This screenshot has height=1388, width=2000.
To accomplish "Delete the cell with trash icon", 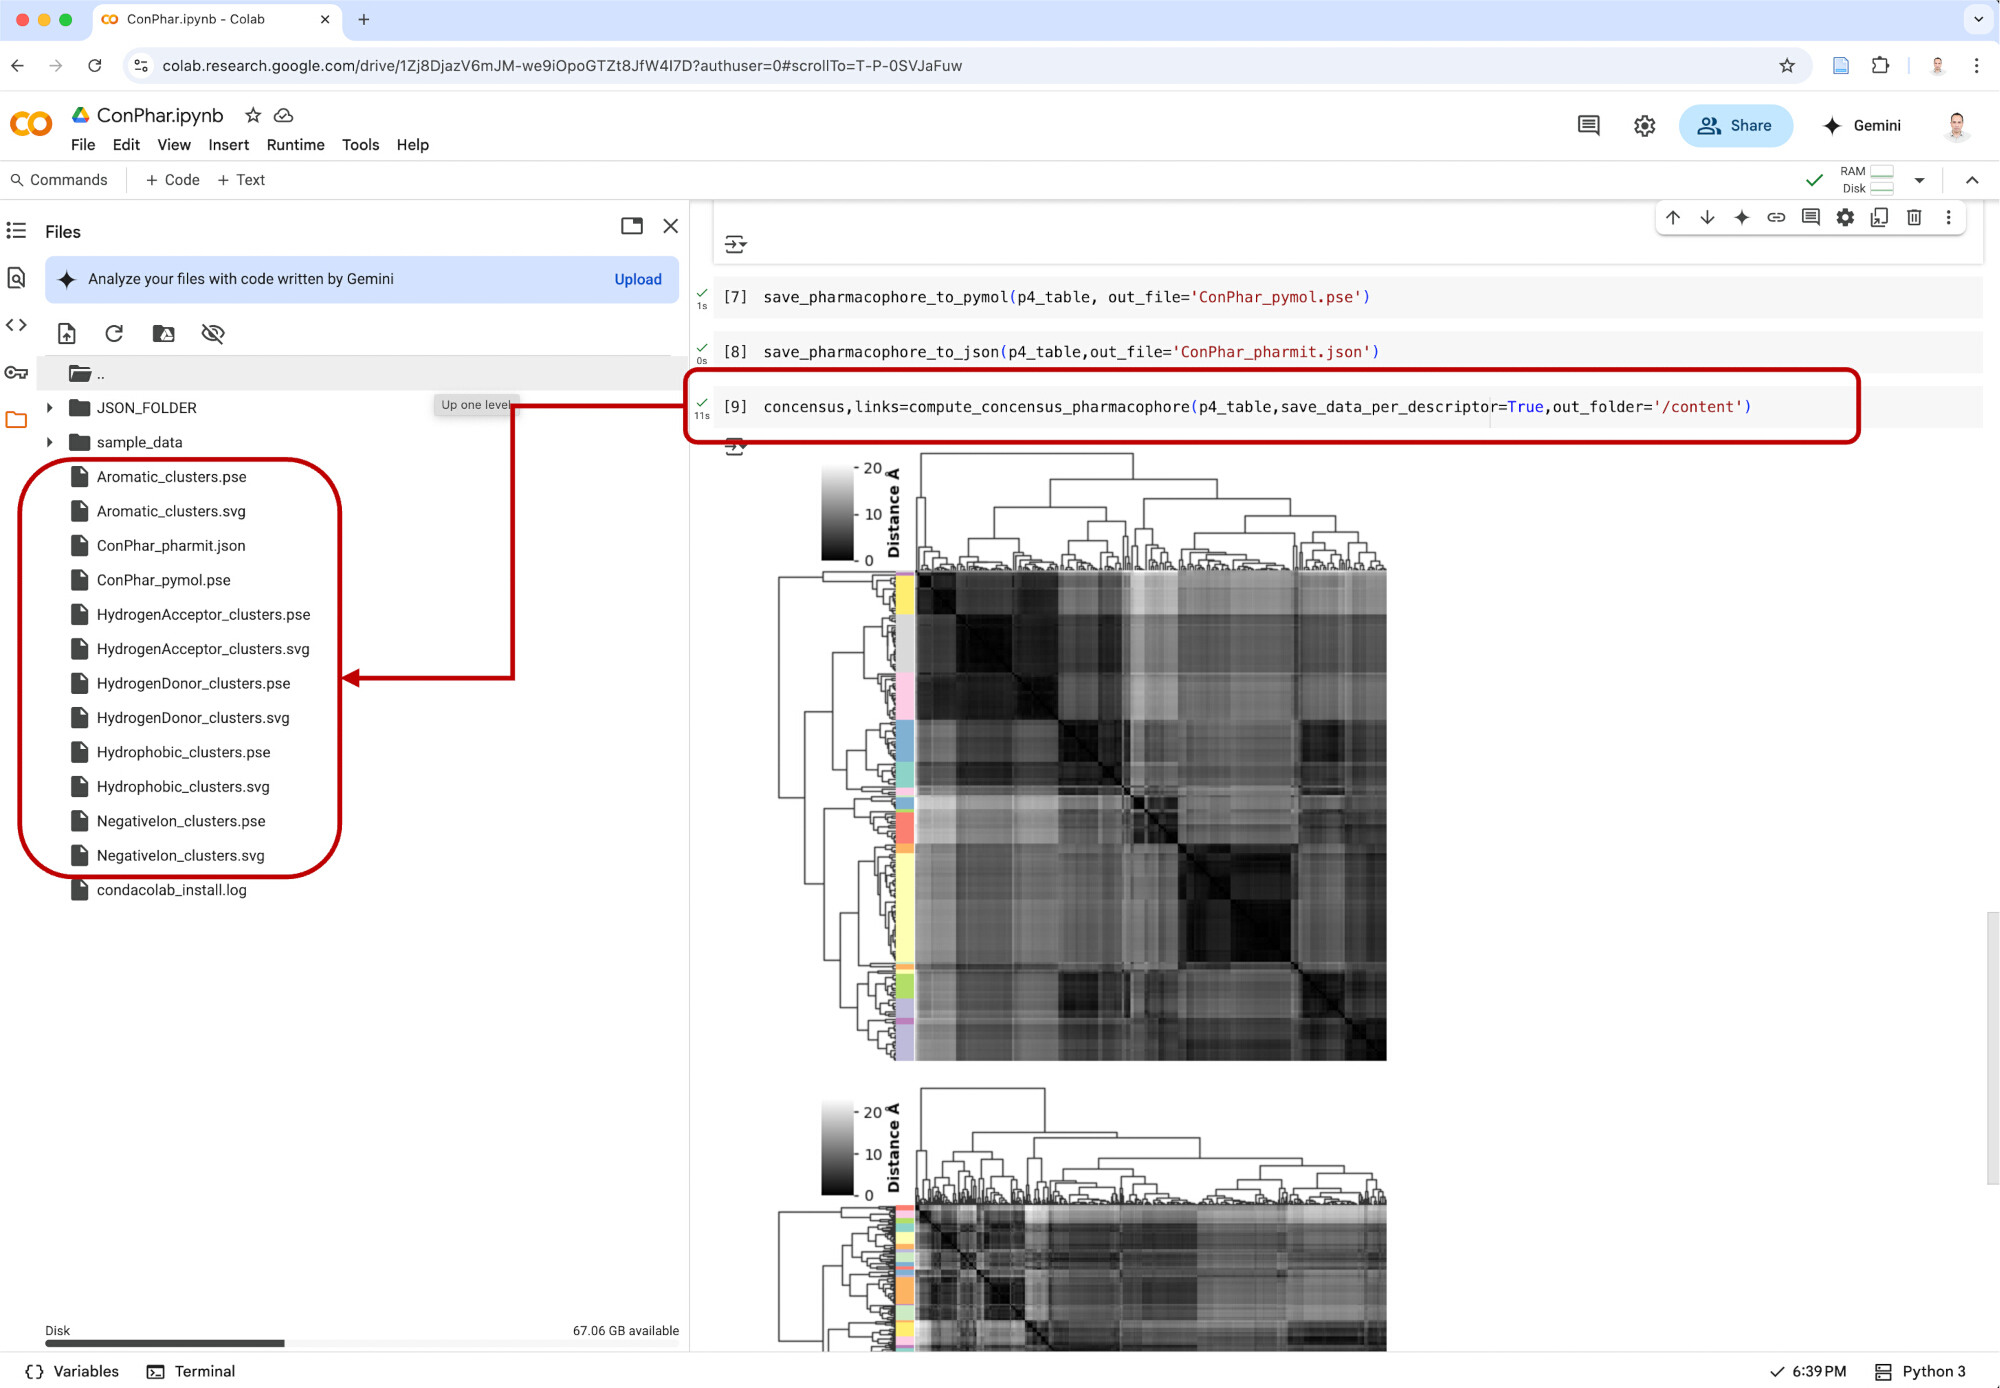I will [1914, 217].
